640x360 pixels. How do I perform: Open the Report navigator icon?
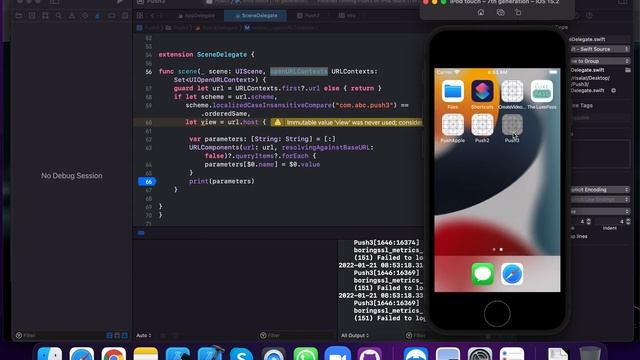pos(125,16)
